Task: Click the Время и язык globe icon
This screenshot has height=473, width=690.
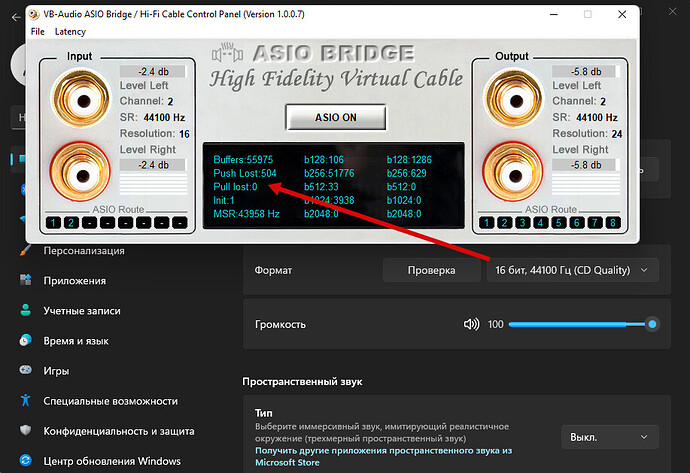Action: click(x=26, y=340)
